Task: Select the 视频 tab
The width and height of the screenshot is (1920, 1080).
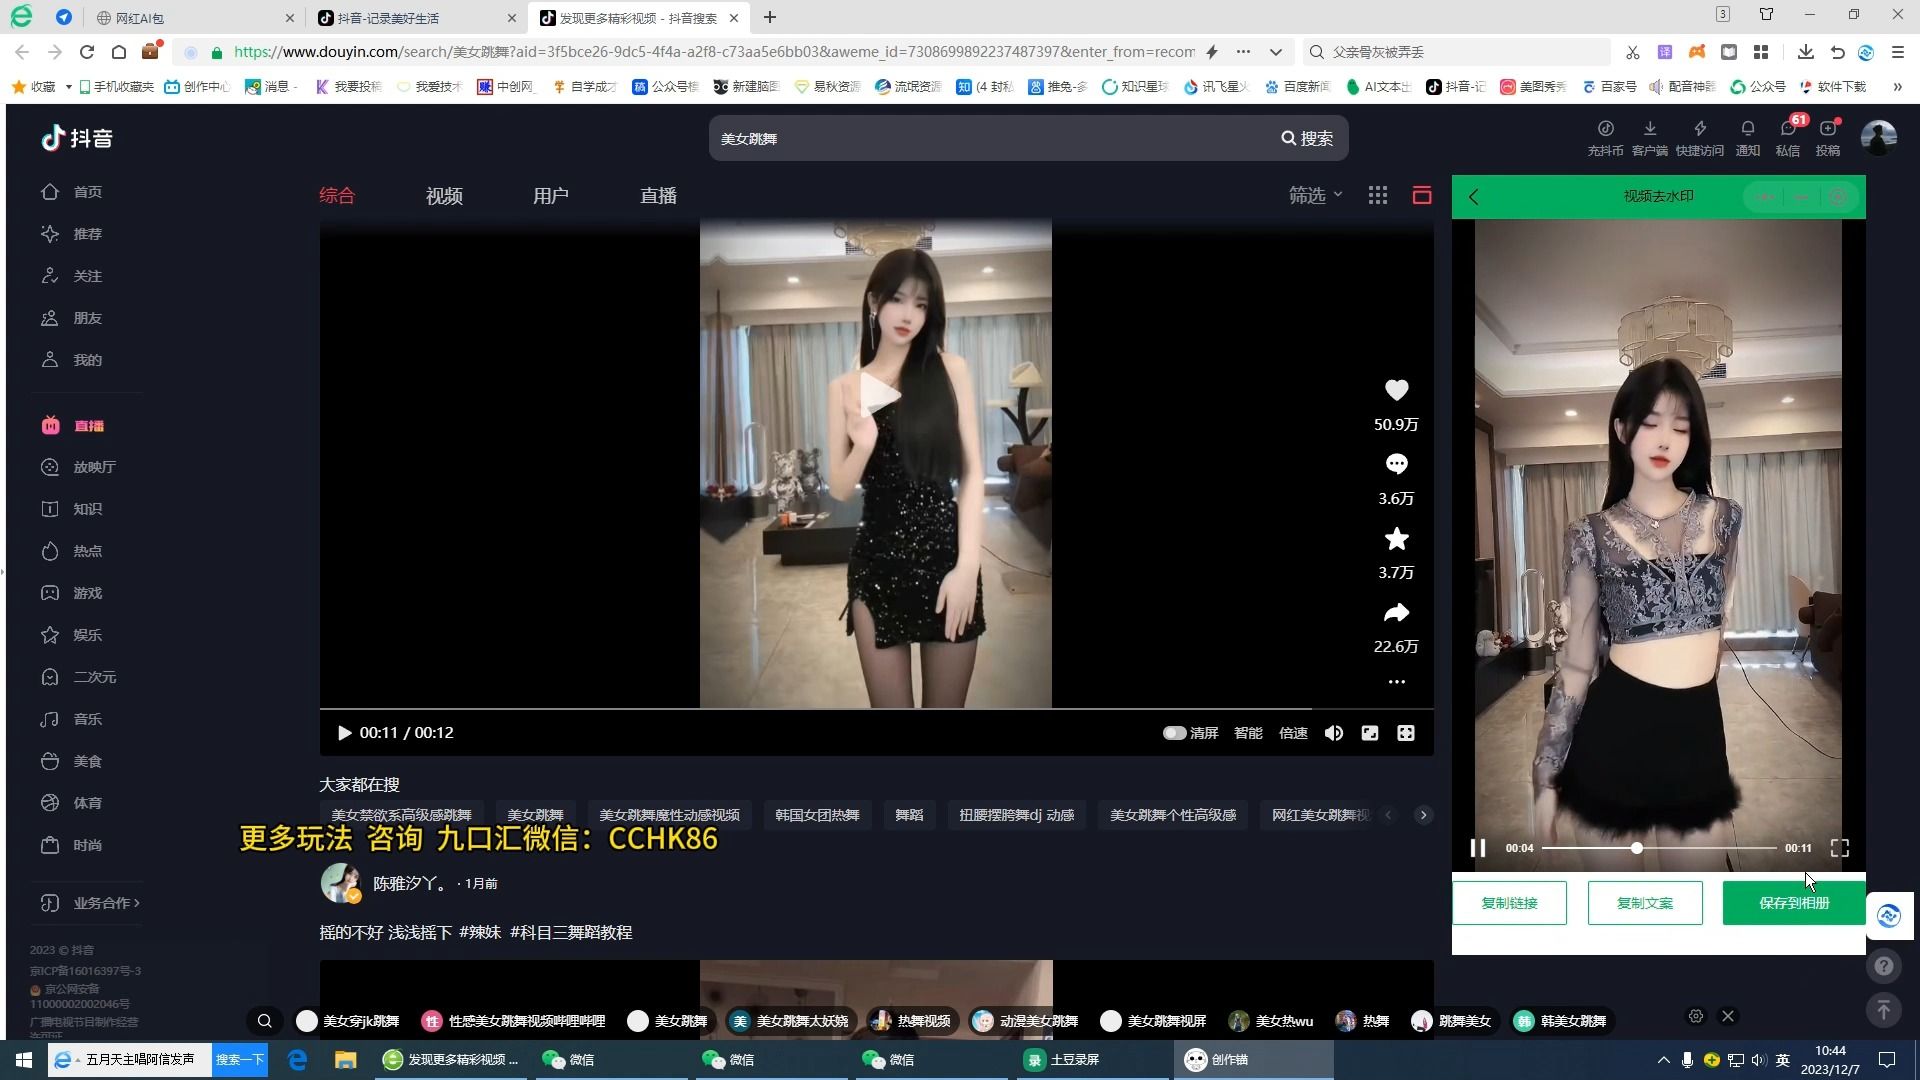Action: coord(444,196)
